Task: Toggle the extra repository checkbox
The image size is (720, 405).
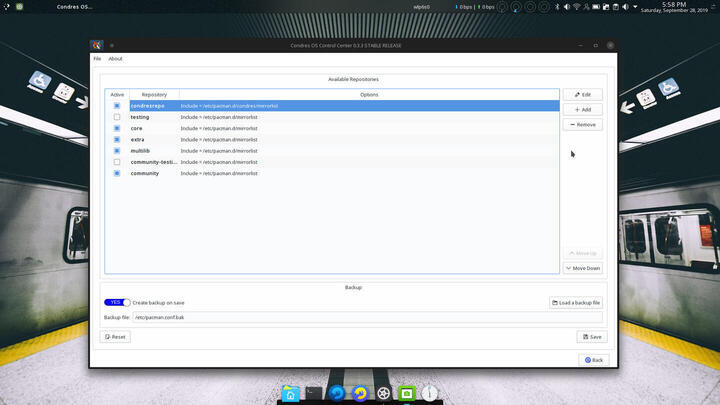Action: coord(117,140)
